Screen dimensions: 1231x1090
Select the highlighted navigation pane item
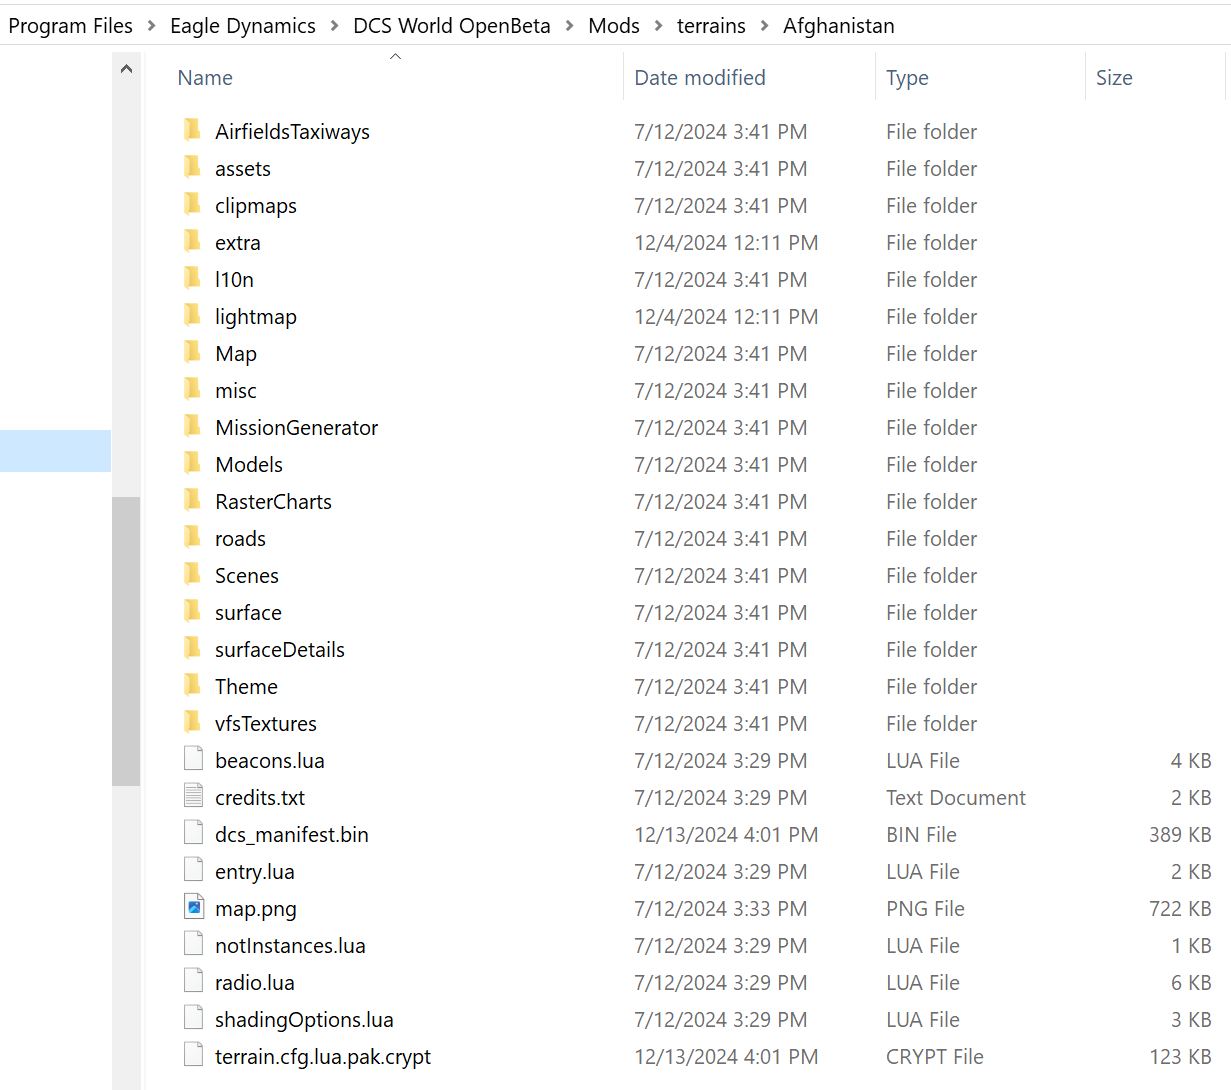click(55, 451)
